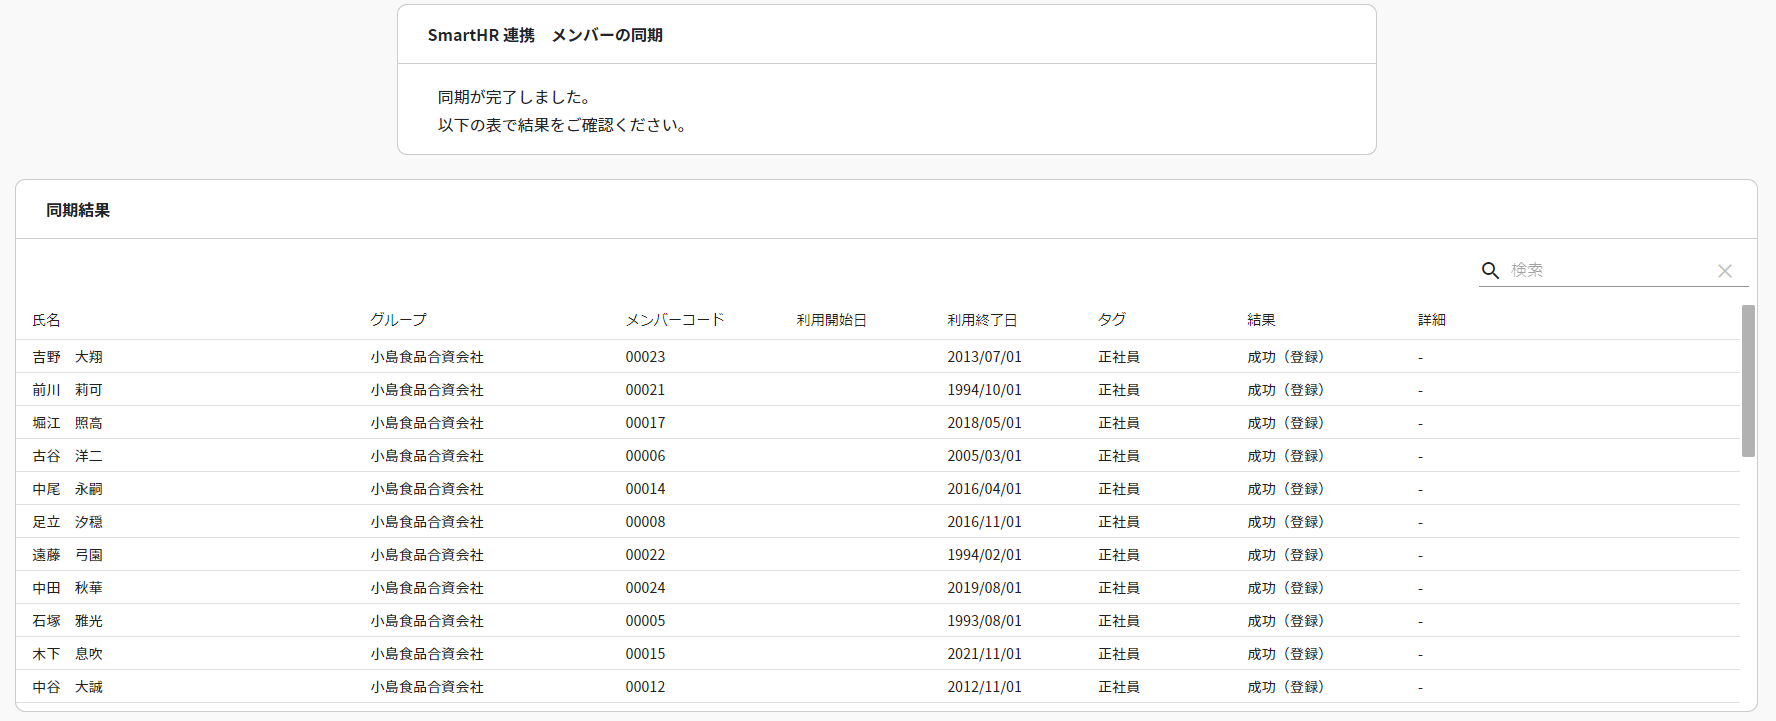Select the name 吉野 大翔
Image resolution: width=1776 pixels, height=721 pixels.
[67, 357]
